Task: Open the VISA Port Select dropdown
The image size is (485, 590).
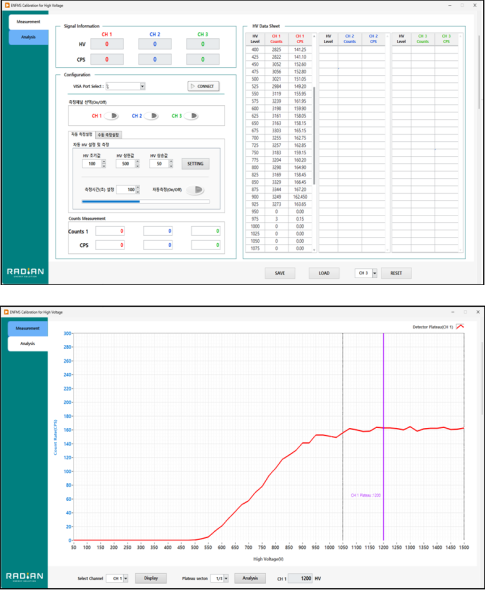Action: coord(143,86)
